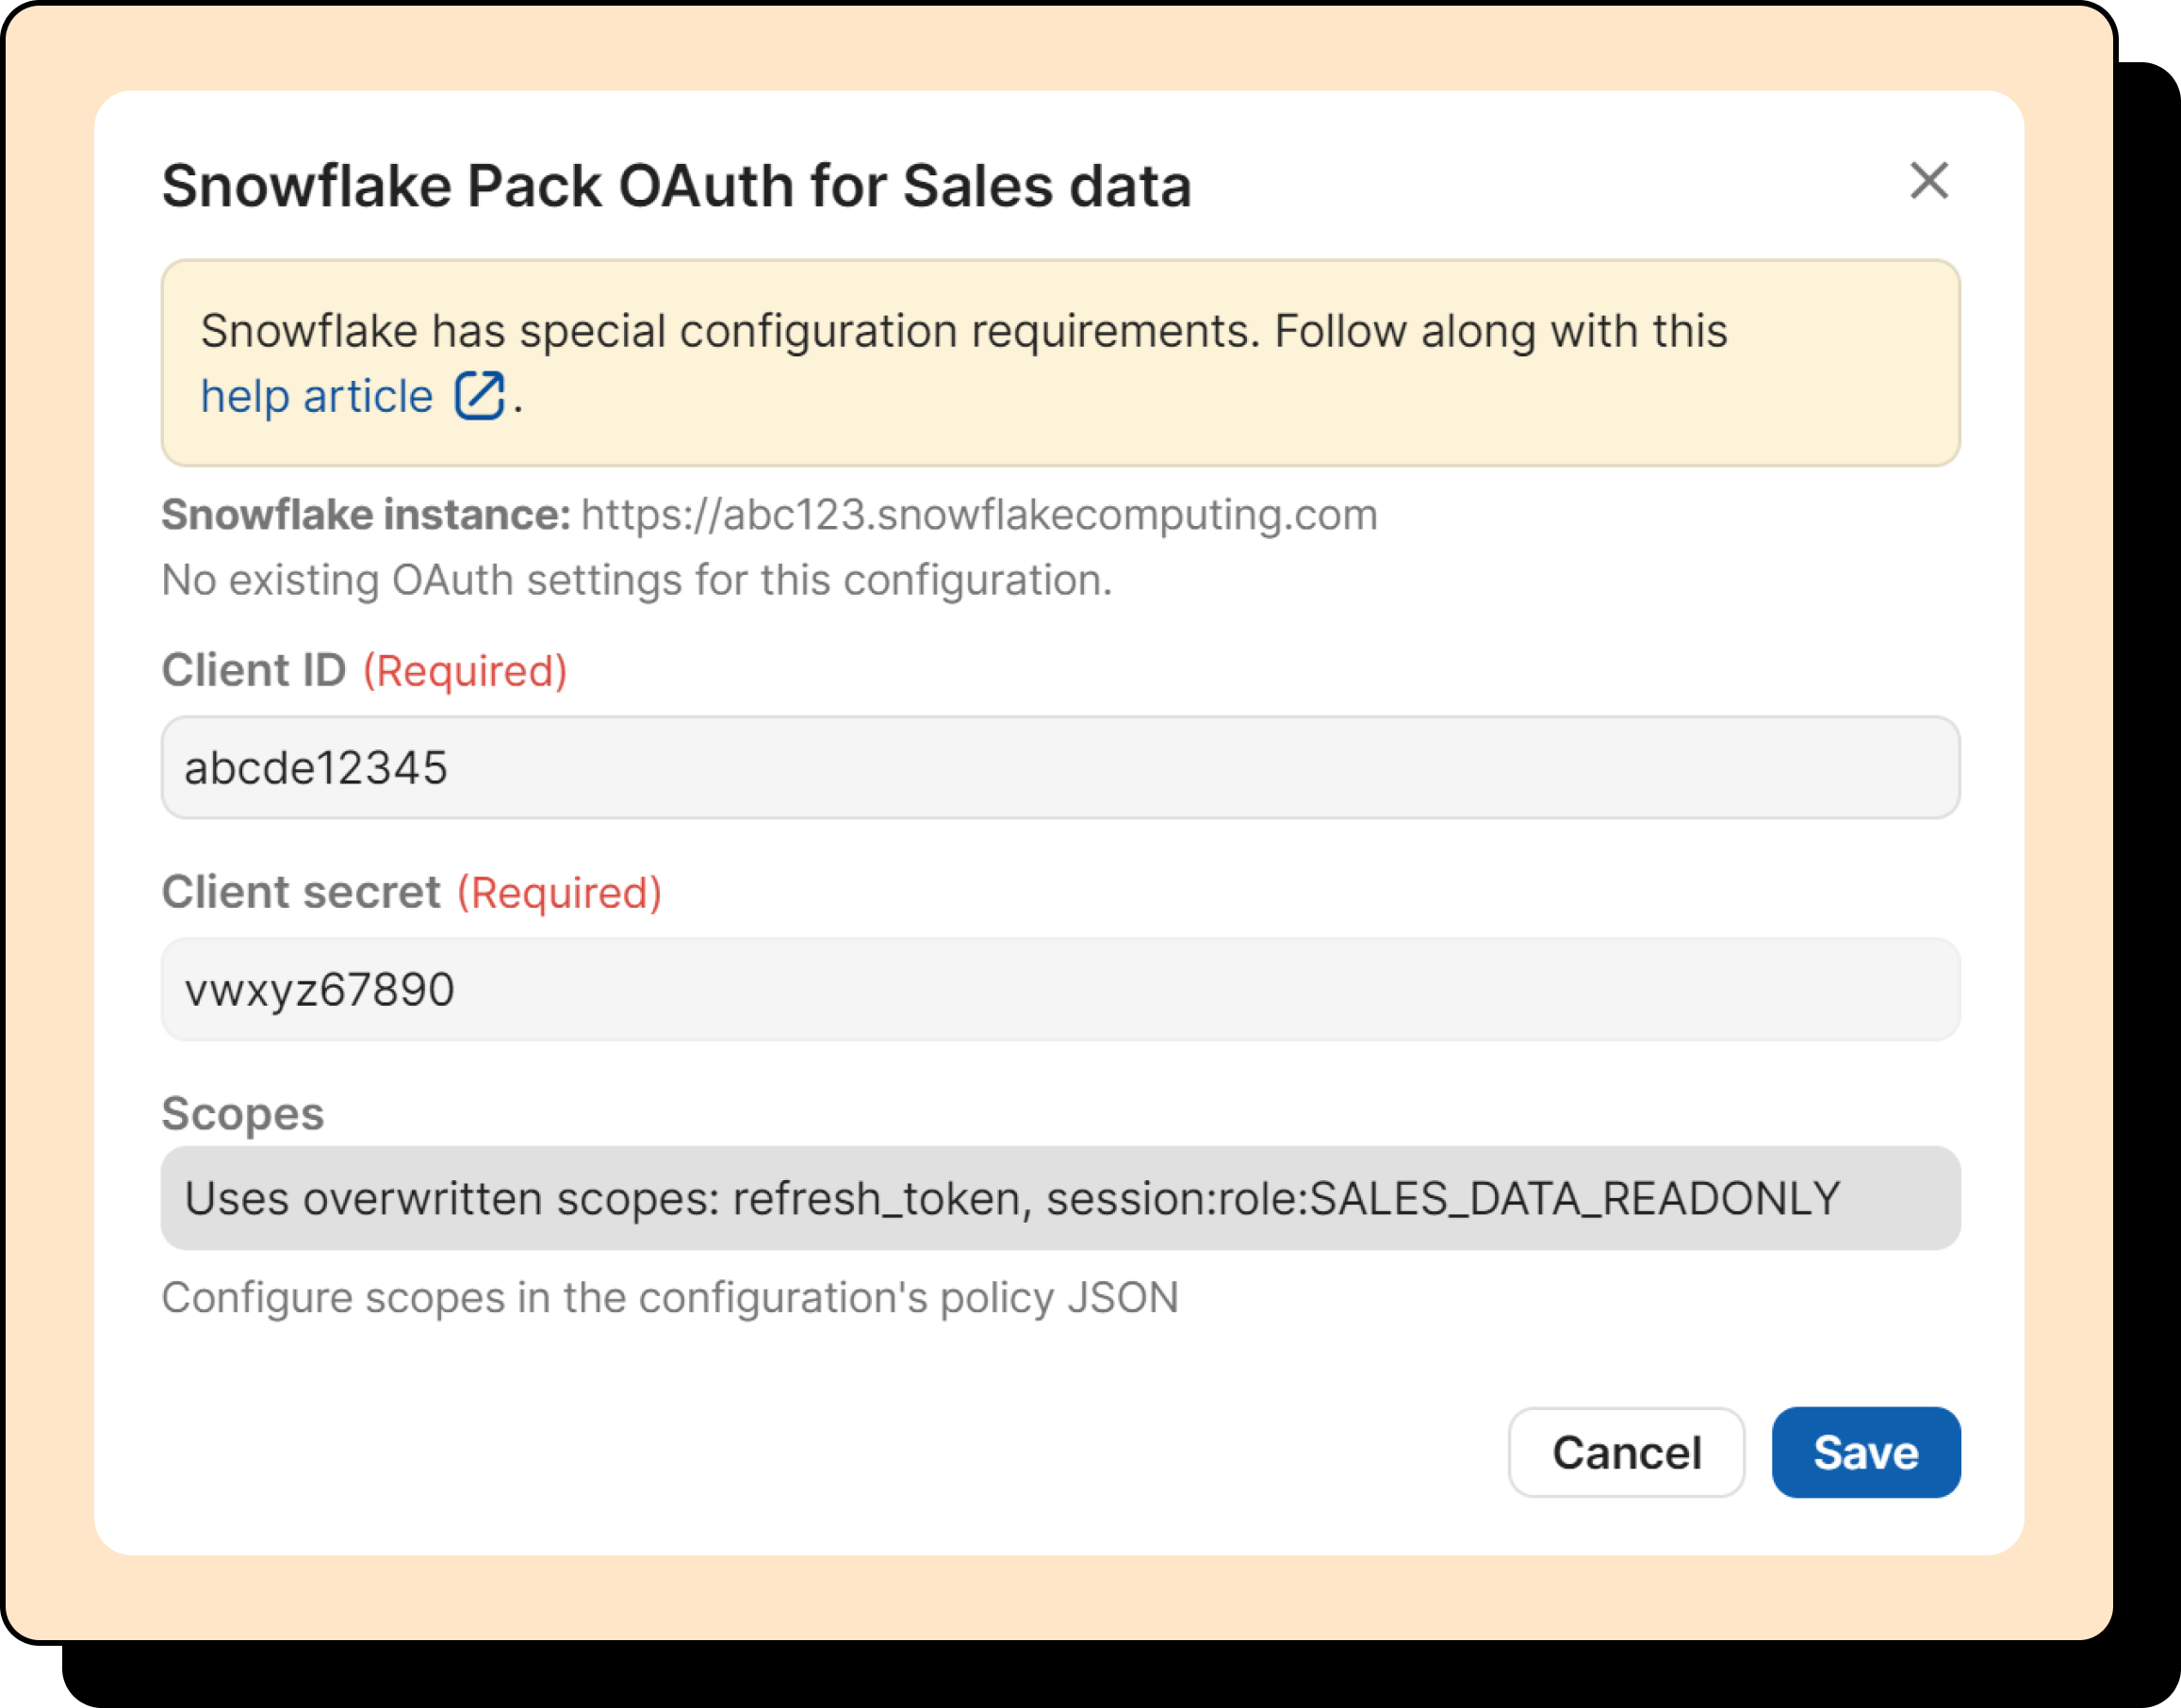Open the help article link
The image size is (2181, 1708).
(x=316, y=397)
